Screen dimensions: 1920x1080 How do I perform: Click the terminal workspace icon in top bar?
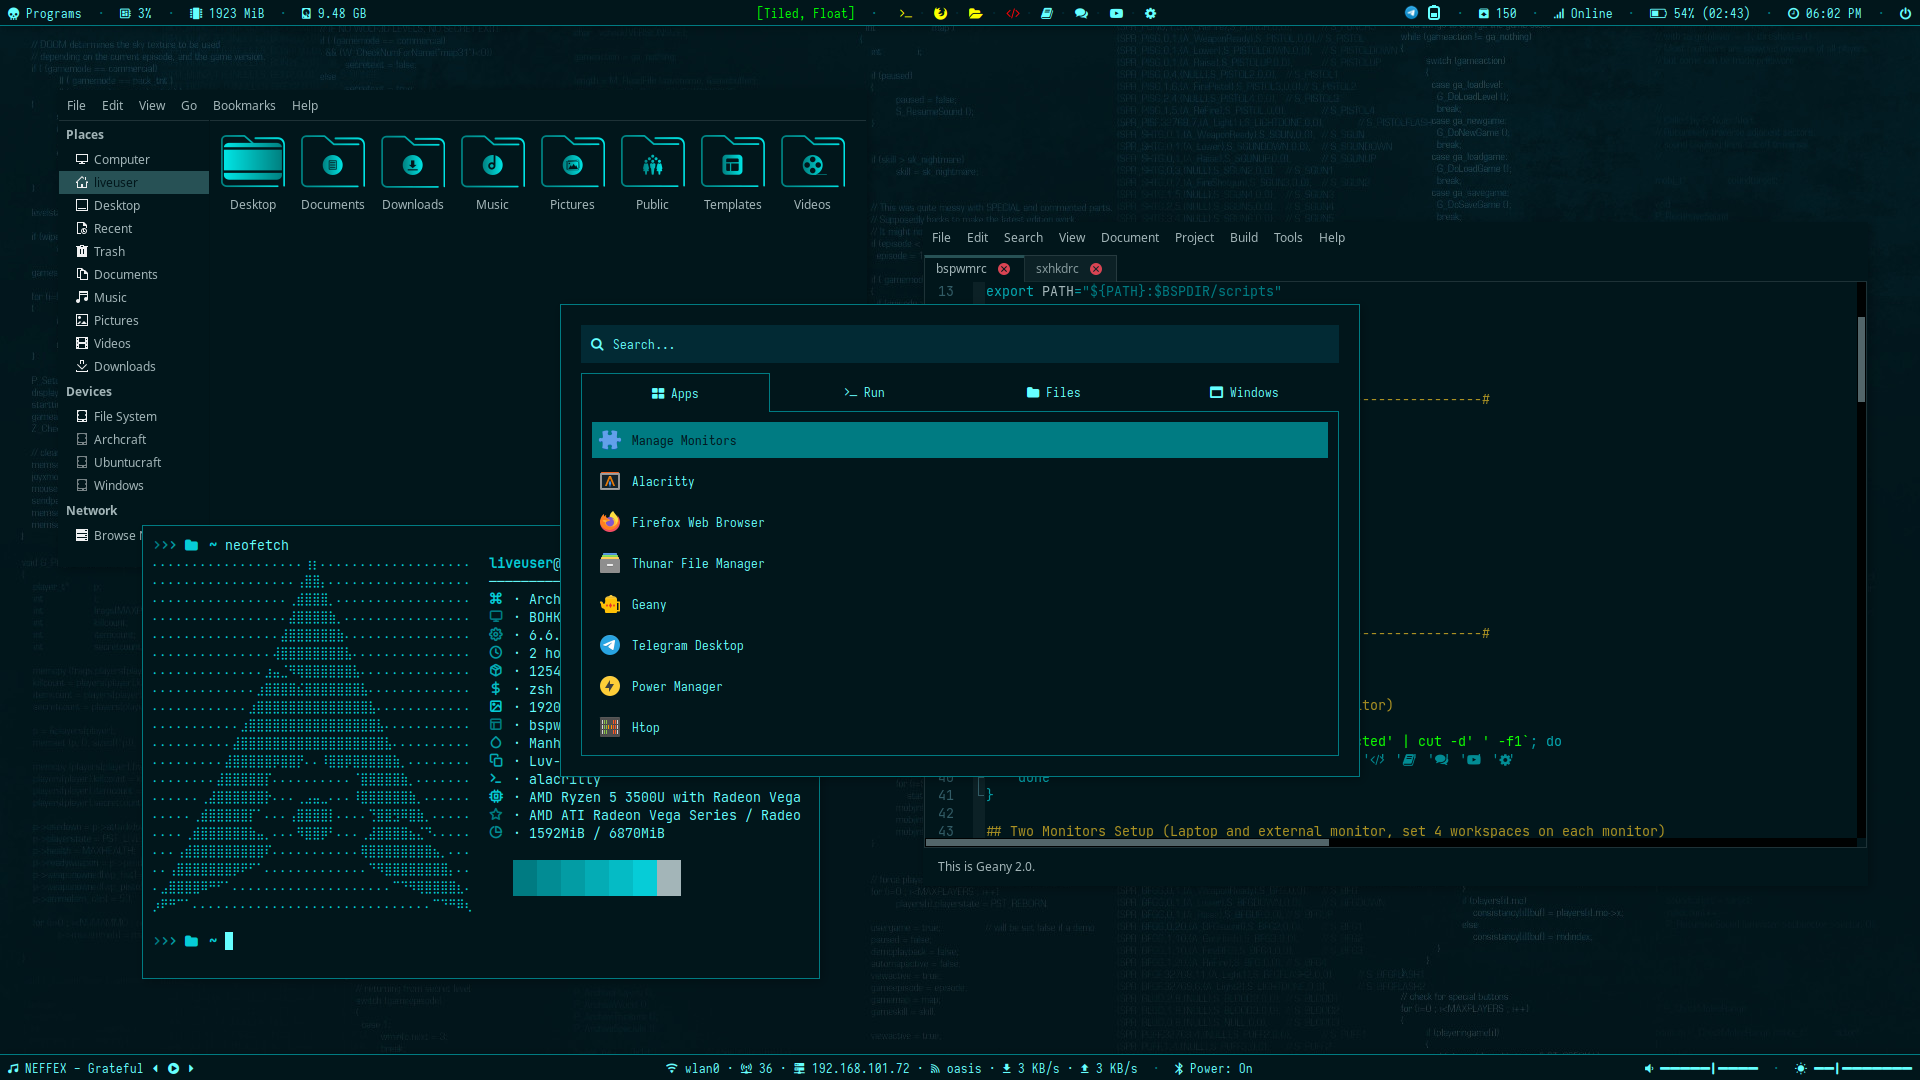(x=905, y=13)
